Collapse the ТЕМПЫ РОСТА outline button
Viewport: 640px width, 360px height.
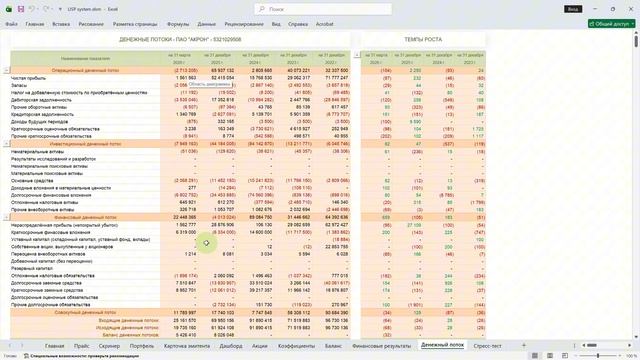(x=357, y=55)
